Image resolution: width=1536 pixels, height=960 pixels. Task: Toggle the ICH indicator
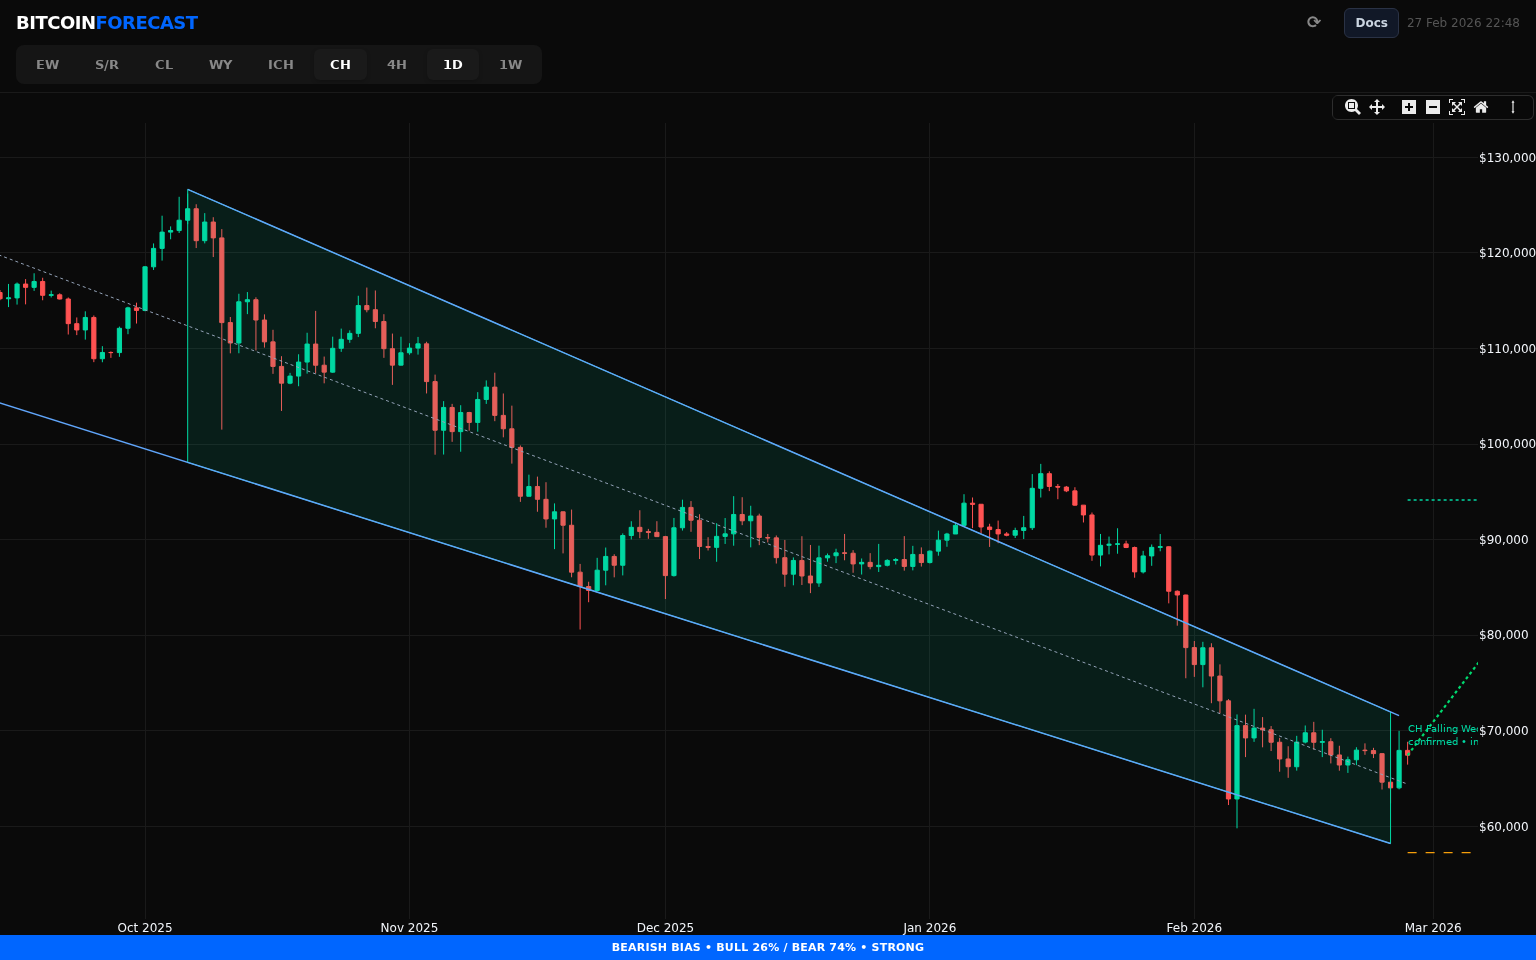point(281,65)
